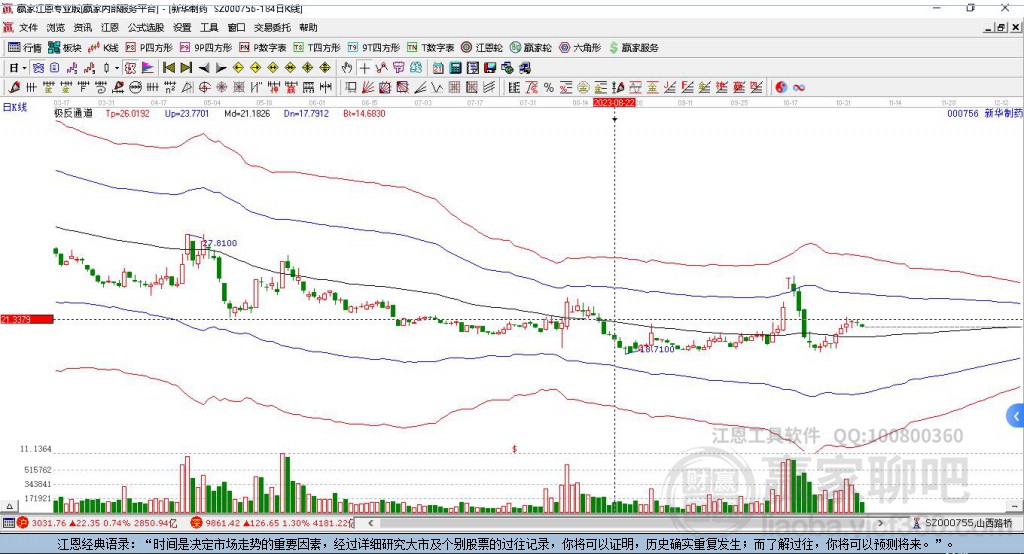
Task: Toggle the crosshair cursor tool
Action: pyautogui.click(x=364, y=68)
